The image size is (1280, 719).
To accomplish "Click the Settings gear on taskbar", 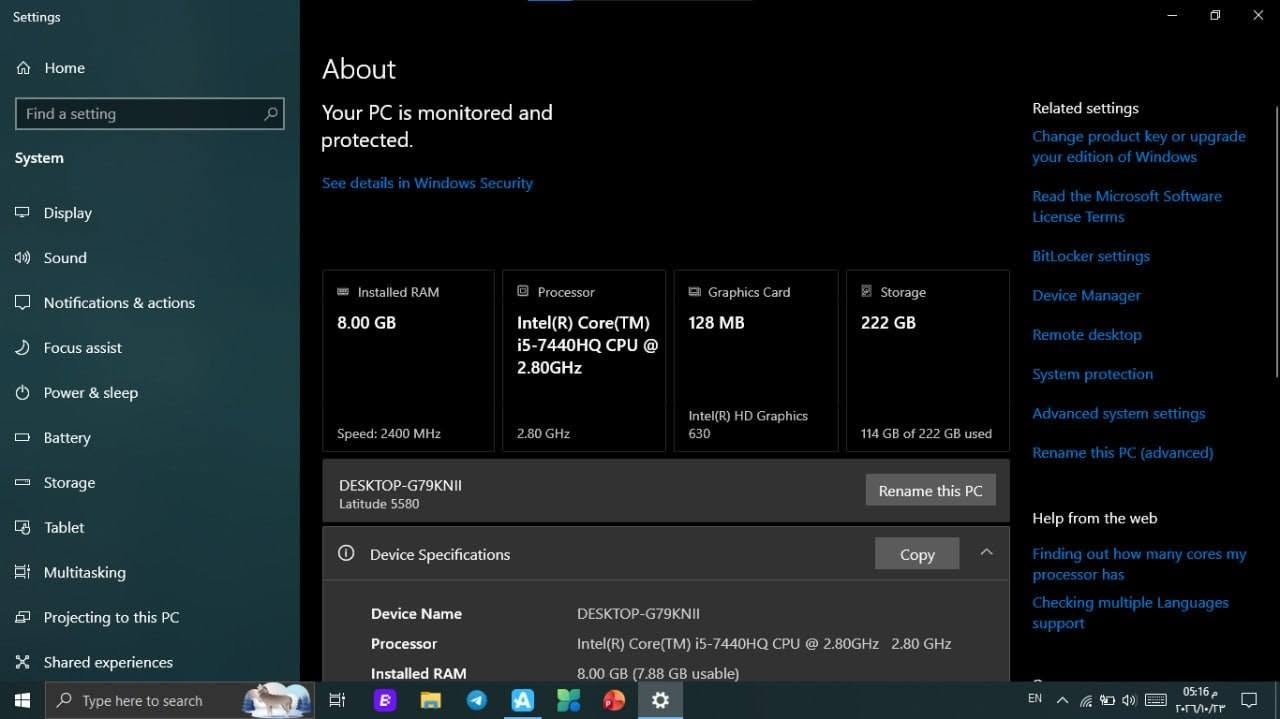I will click(x=660, y=700).
